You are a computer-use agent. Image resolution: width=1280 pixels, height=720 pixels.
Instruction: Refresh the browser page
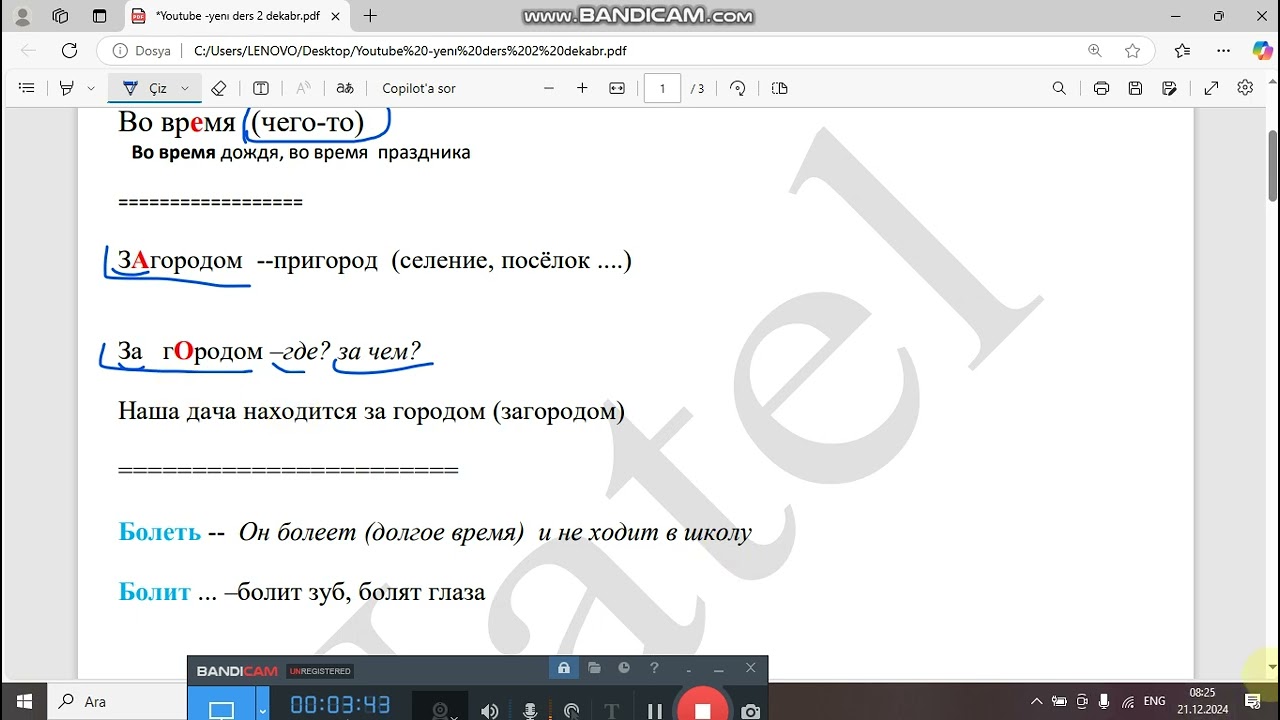[x=69, y=51]
